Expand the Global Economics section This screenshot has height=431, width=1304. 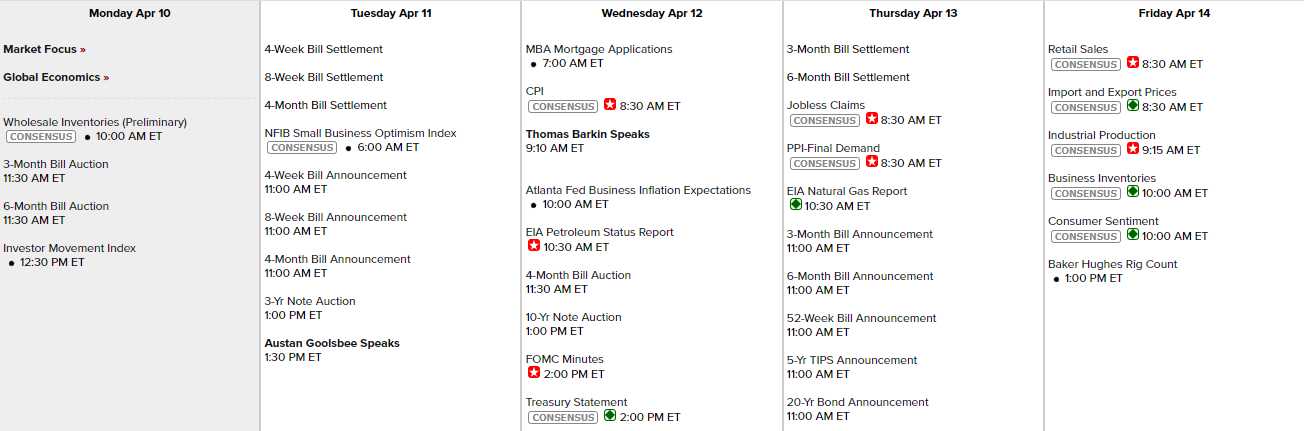[55, 77]
